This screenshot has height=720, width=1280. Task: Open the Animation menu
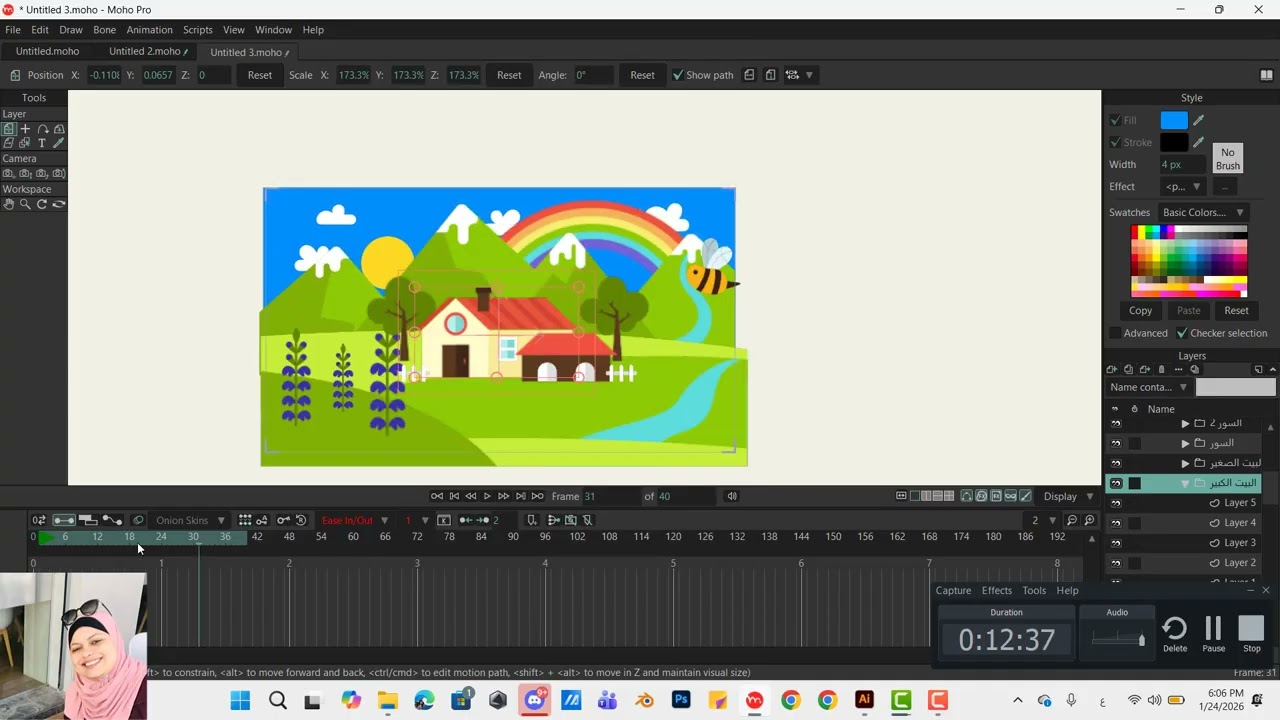point(149,30)
